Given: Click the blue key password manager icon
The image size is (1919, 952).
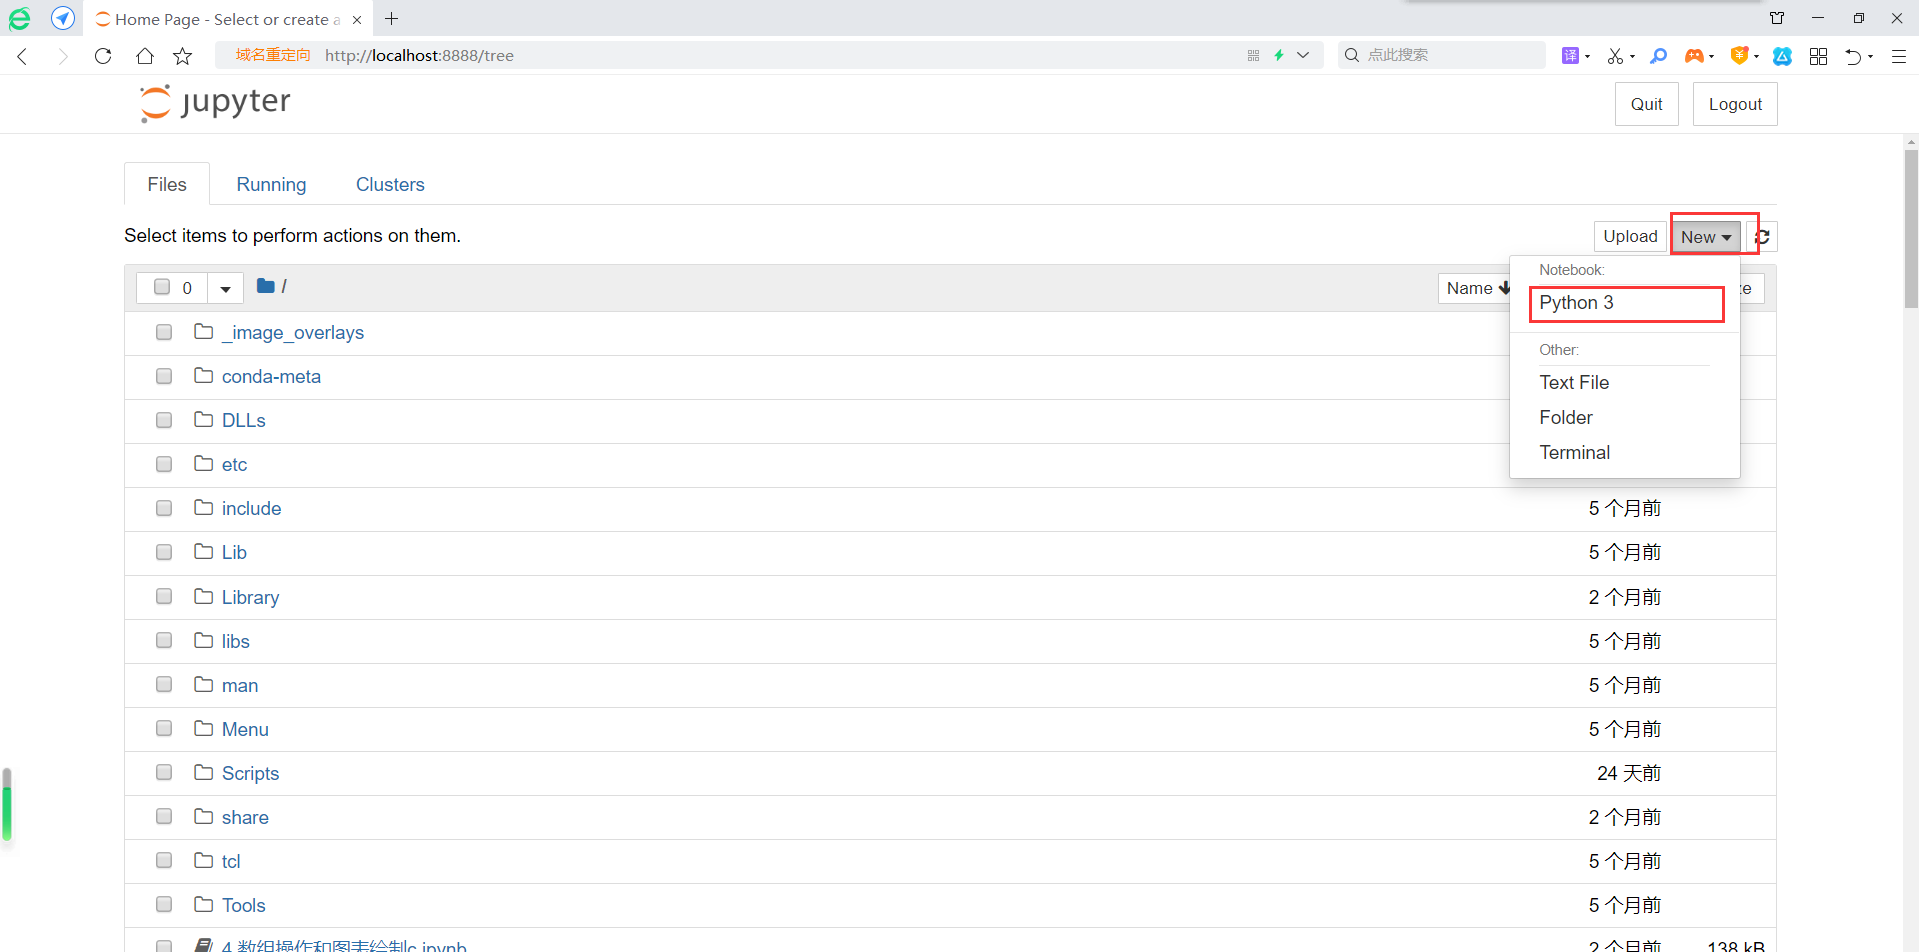Looking at the screenshot, I should (1658, 56).
